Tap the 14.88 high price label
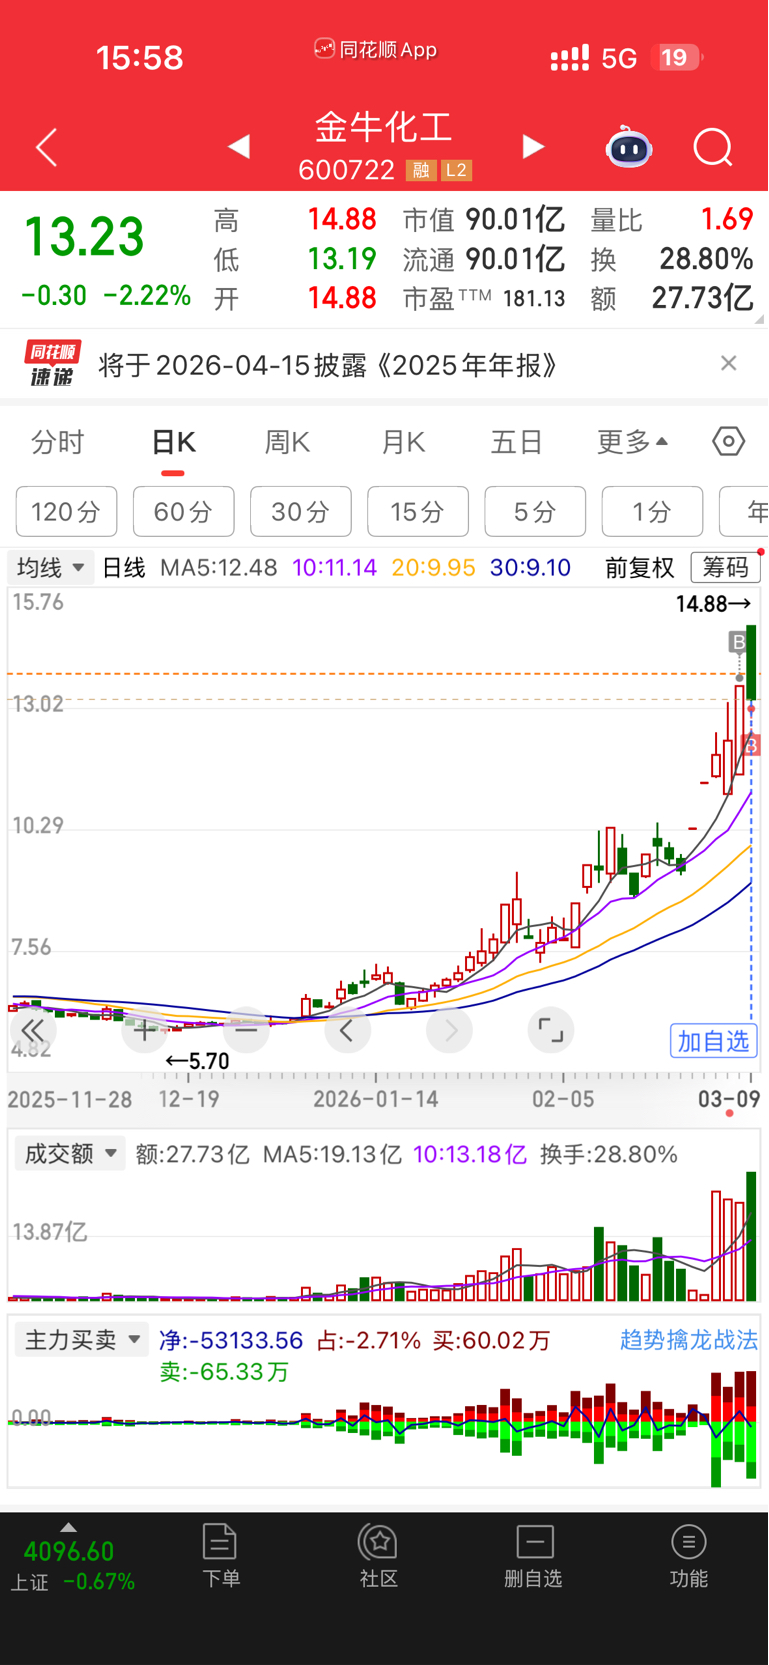 pyautogui.click(x=713, y=604)
